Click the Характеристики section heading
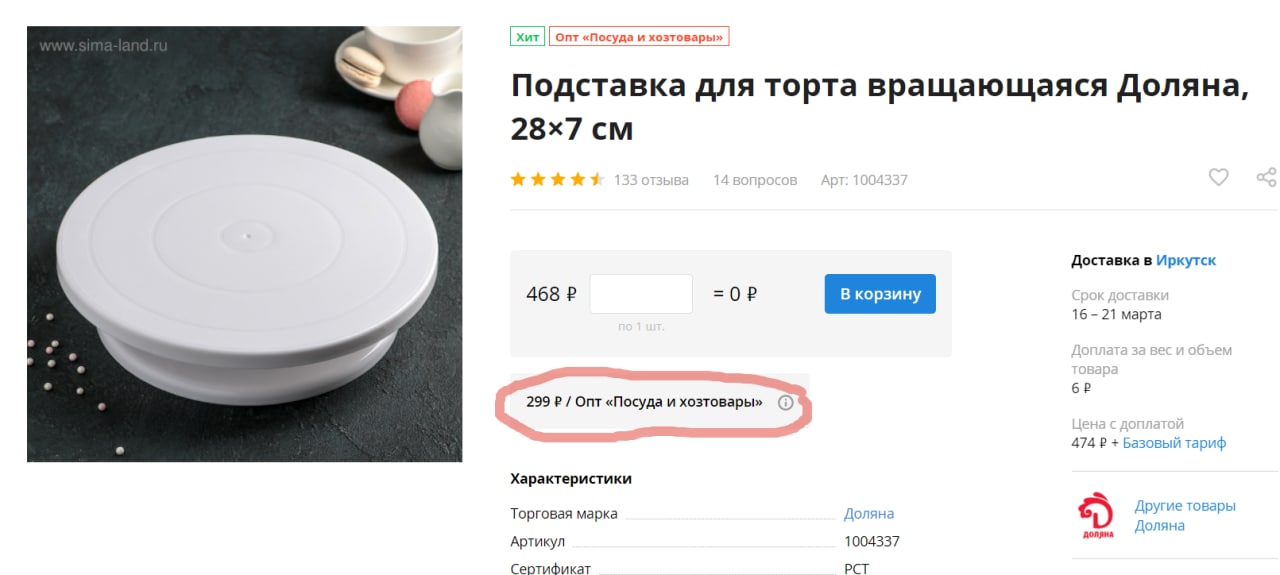 [571, 478]
